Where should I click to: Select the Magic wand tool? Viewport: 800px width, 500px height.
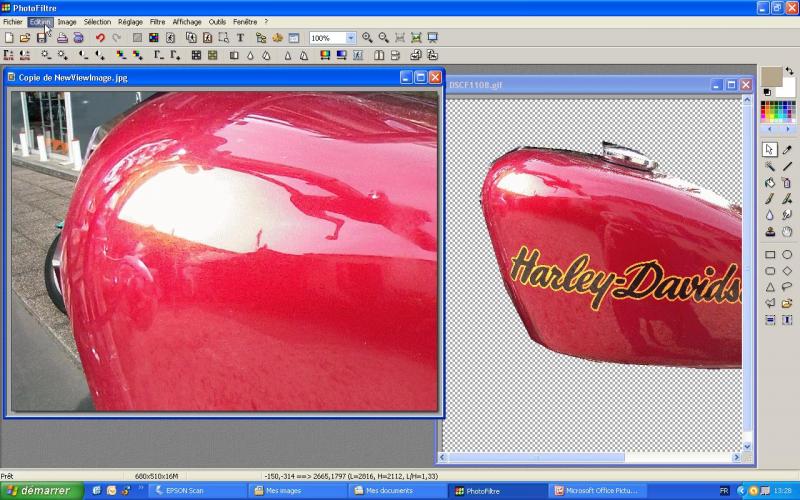pyautogui.click(x=770, y=166)
